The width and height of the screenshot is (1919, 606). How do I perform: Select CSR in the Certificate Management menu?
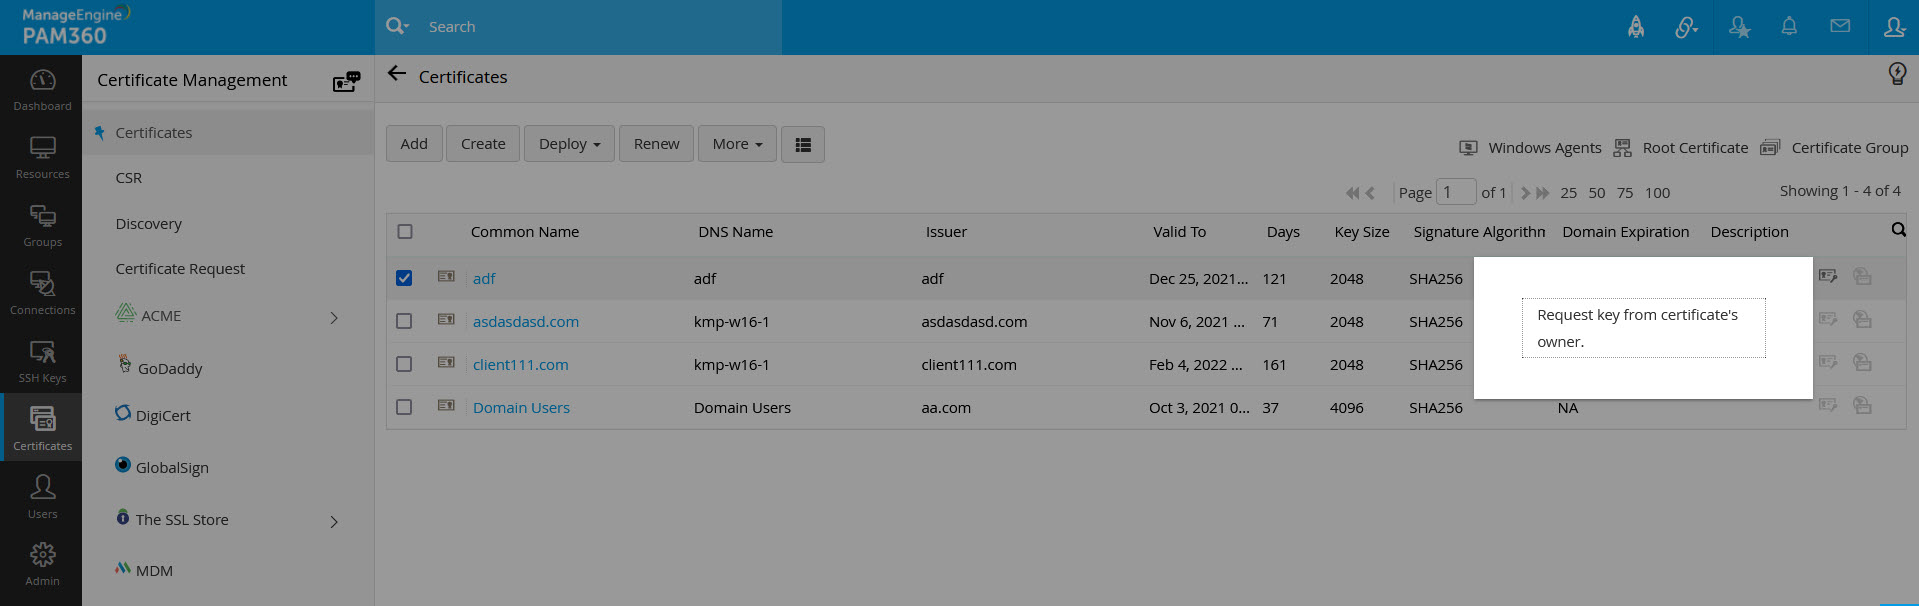[x=129, y=177]
